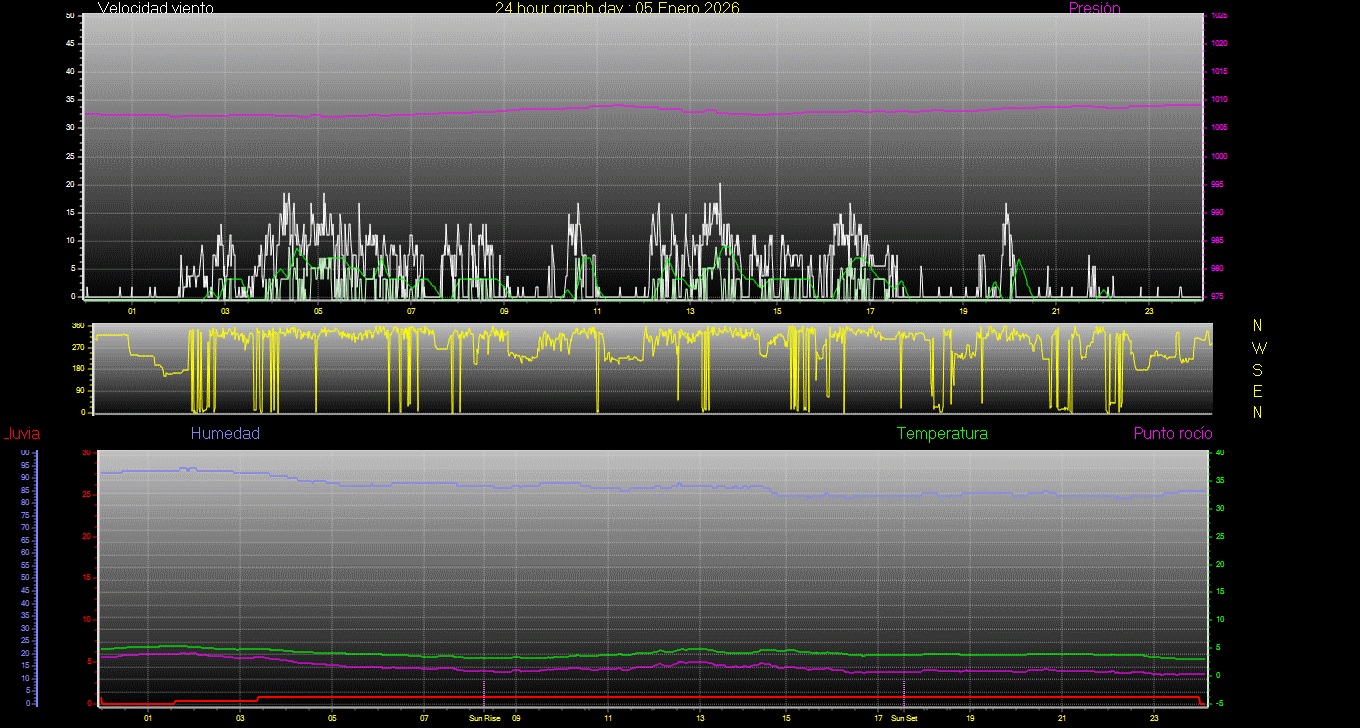
Task: Click the Velocidad viento label
Action: 155,8
